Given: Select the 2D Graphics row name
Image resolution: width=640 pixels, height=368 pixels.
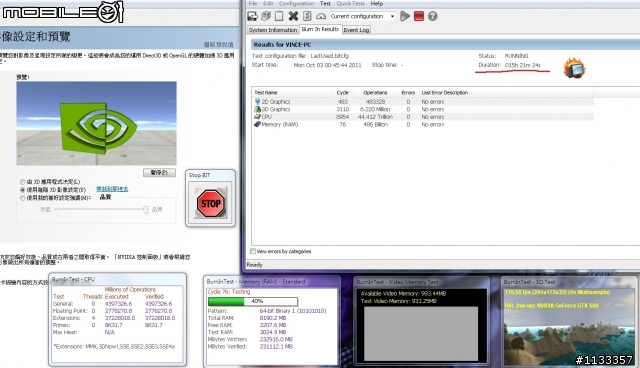Looking at the screenshot, I should point(276,102).
